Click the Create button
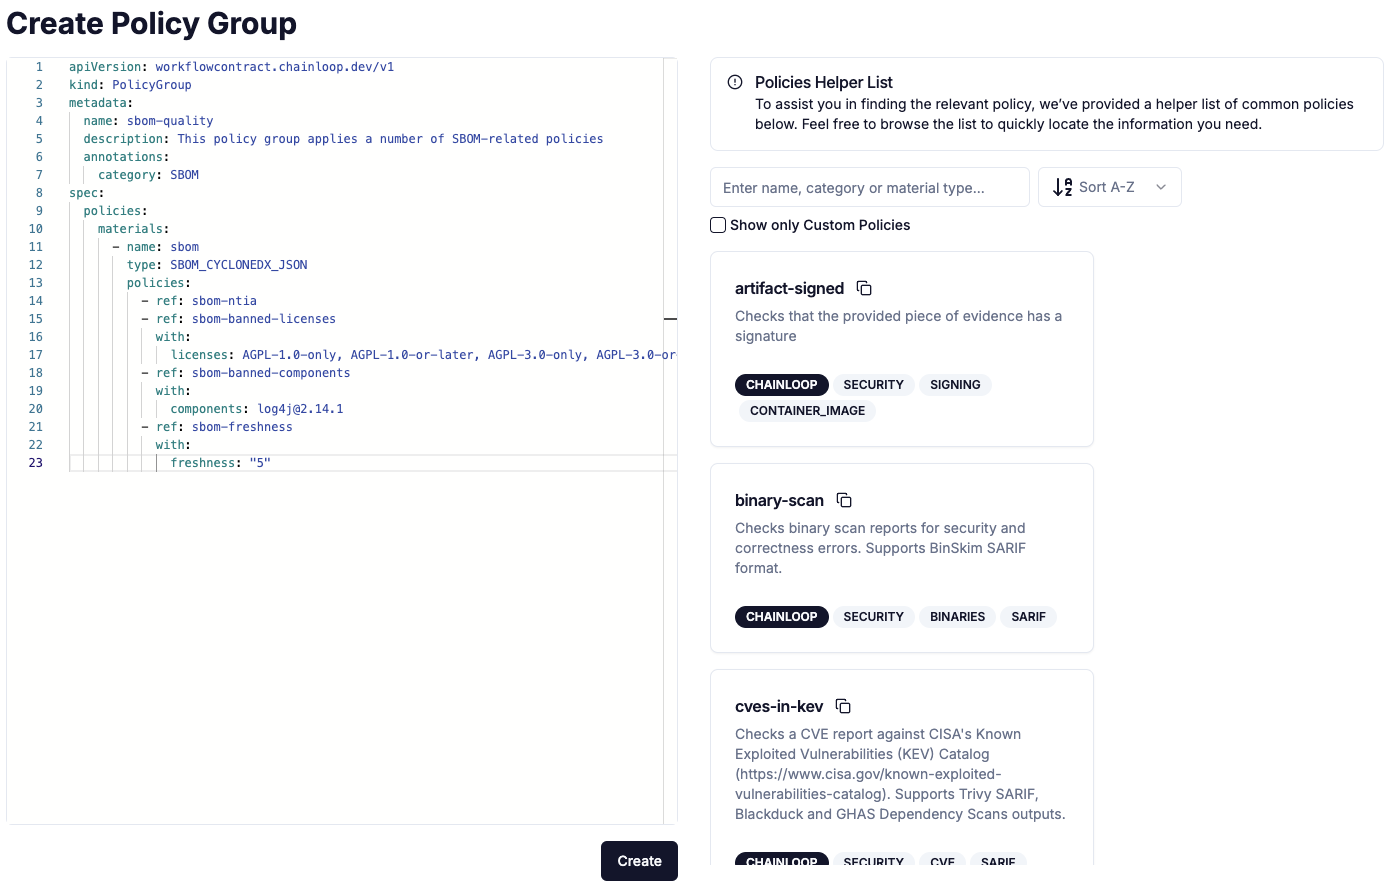 639,861
